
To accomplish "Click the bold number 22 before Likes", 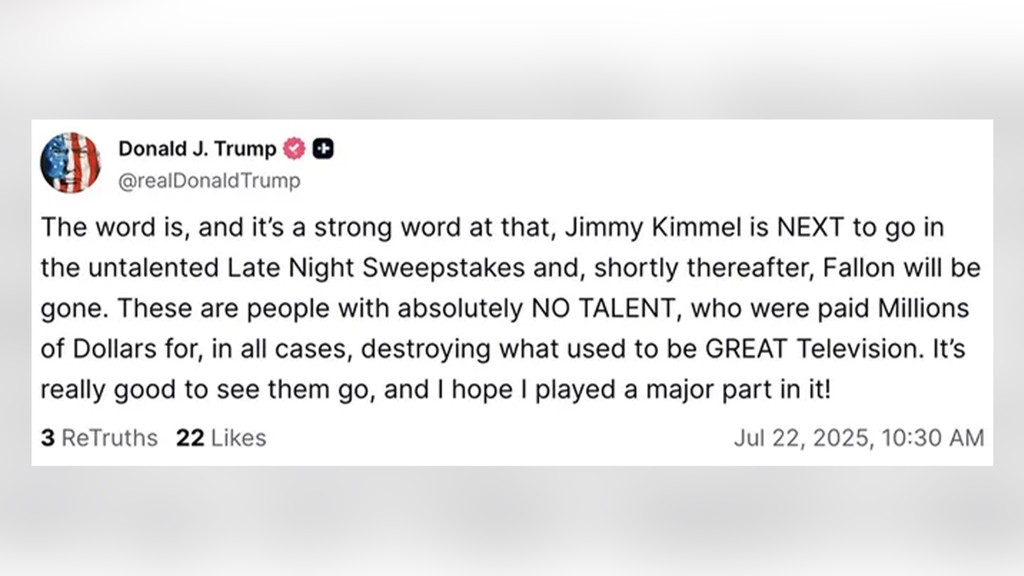I will [190, 438].
